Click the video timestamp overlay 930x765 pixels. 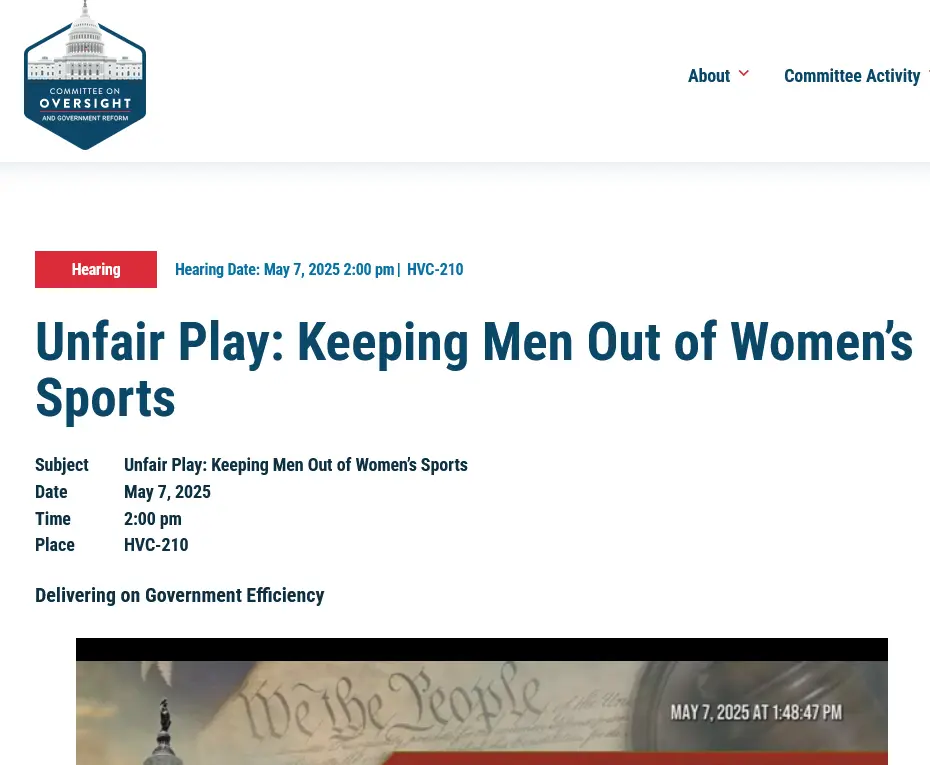(x=755, y=713)
